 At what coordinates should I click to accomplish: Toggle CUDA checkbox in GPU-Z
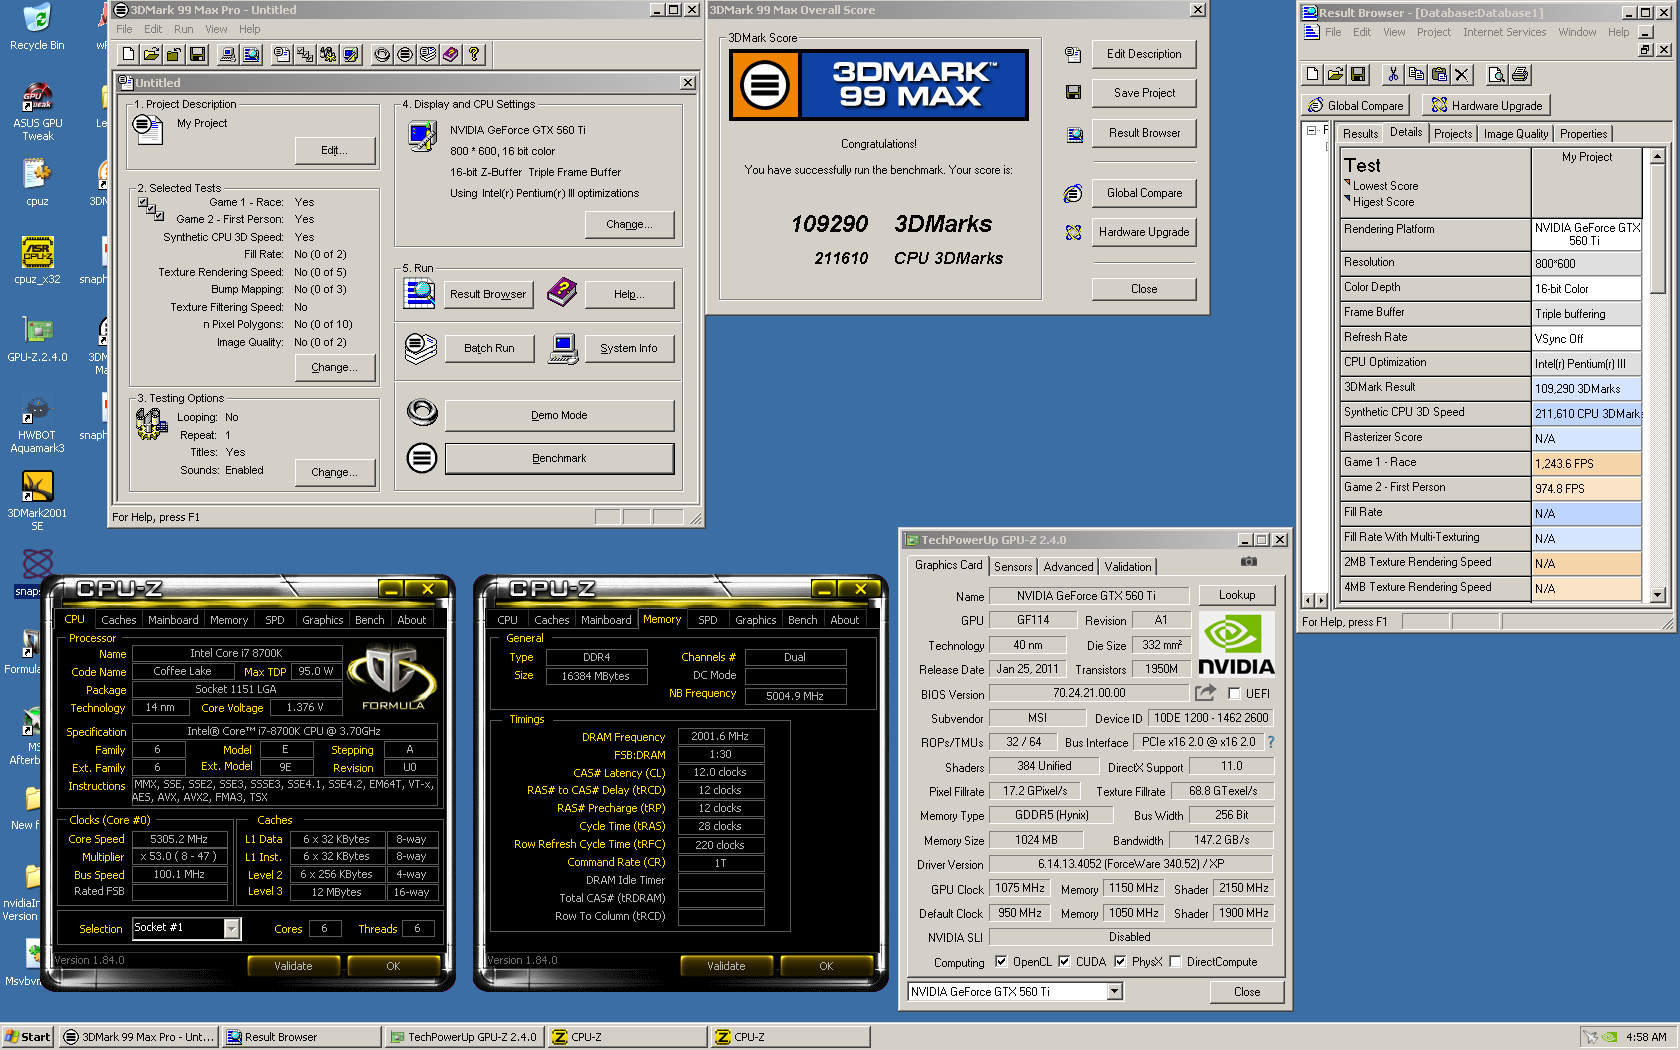(x=1064, y=961)
